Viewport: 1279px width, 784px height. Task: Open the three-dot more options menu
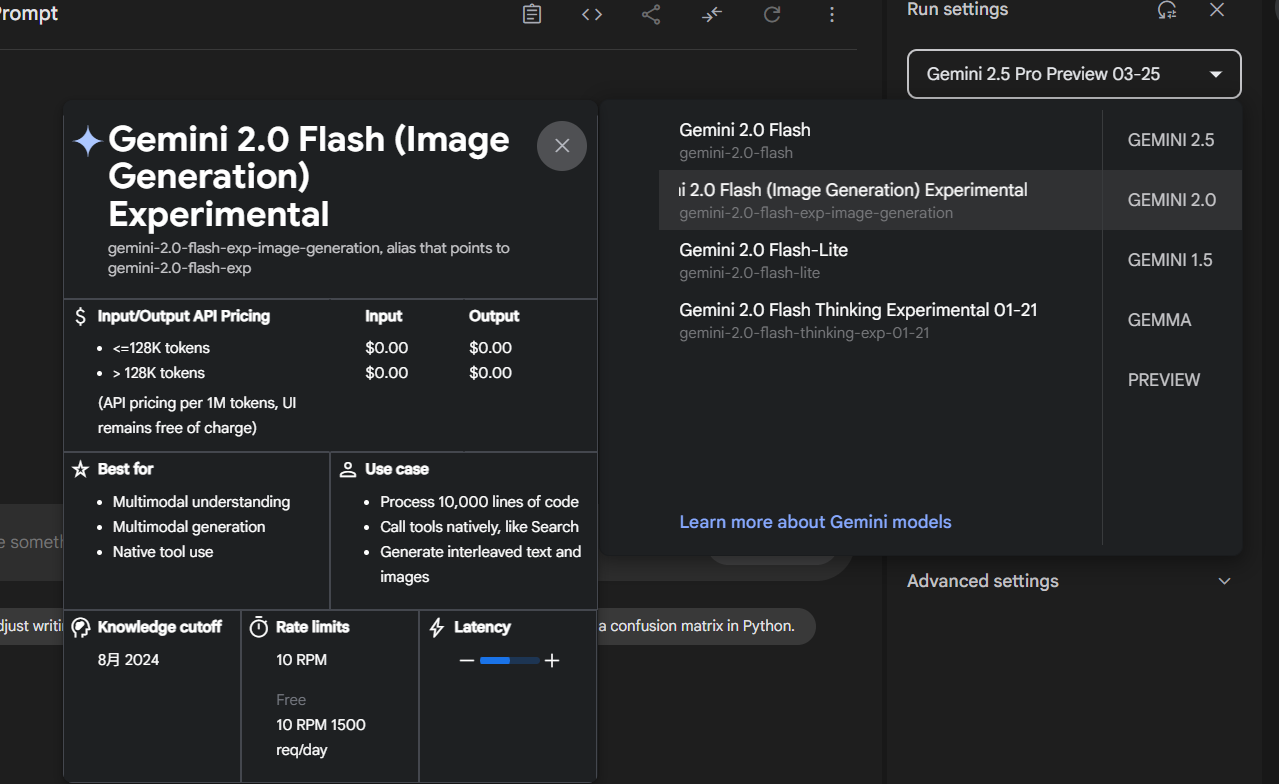coord(832,14)
